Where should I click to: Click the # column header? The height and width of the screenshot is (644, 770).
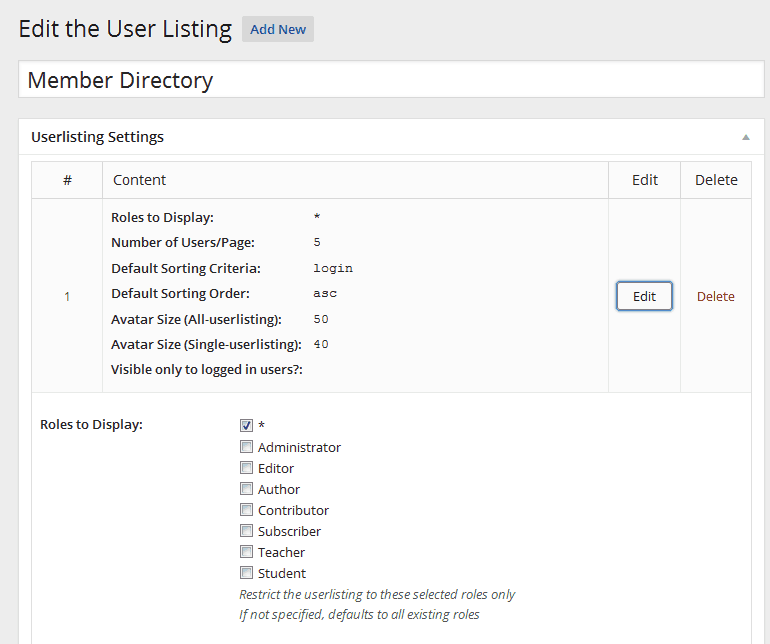[67, 180]
